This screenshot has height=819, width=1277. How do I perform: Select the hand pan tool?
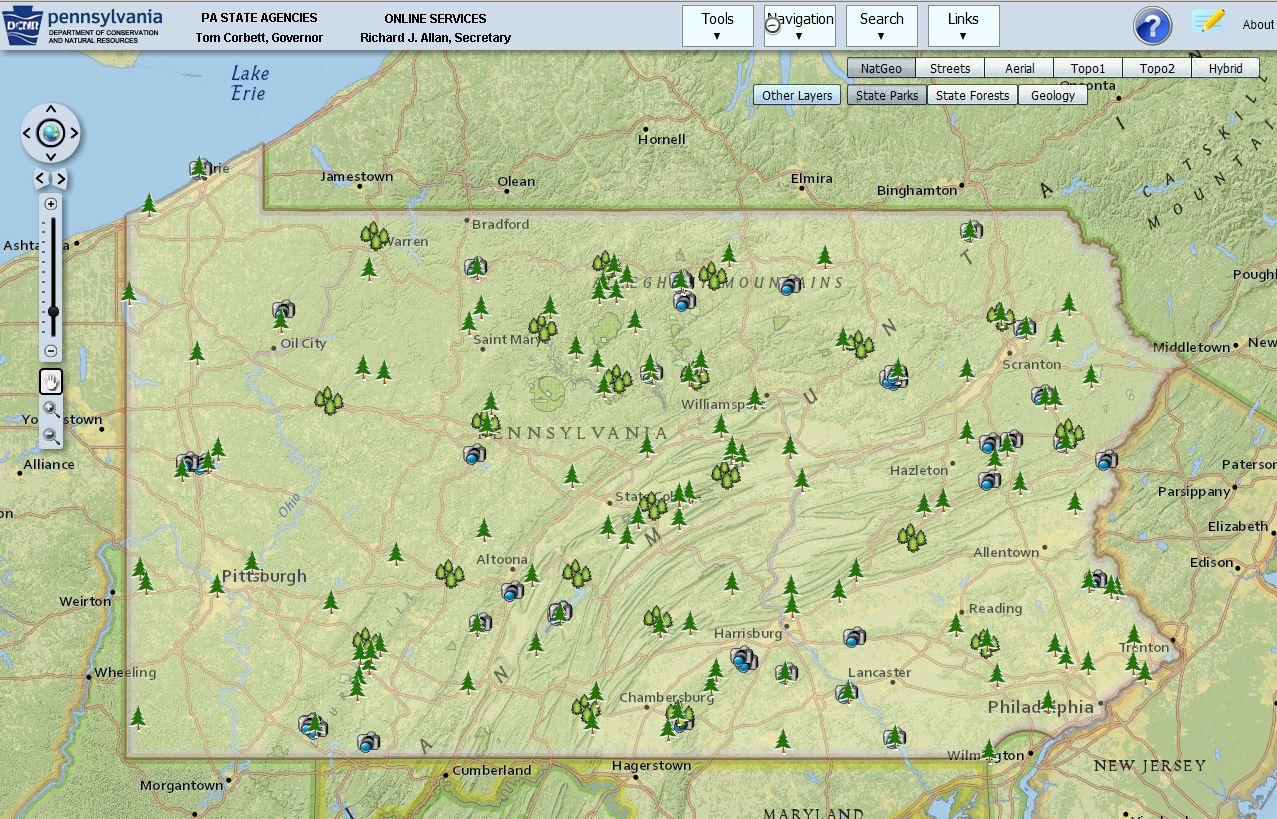(50, 381)
